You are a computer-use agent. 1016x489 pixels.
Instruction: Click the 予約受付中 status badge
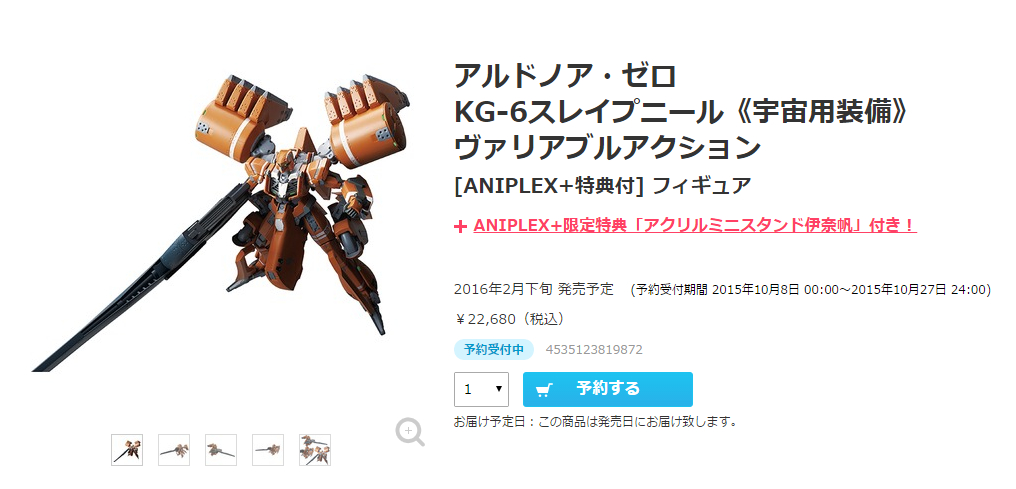494,350
